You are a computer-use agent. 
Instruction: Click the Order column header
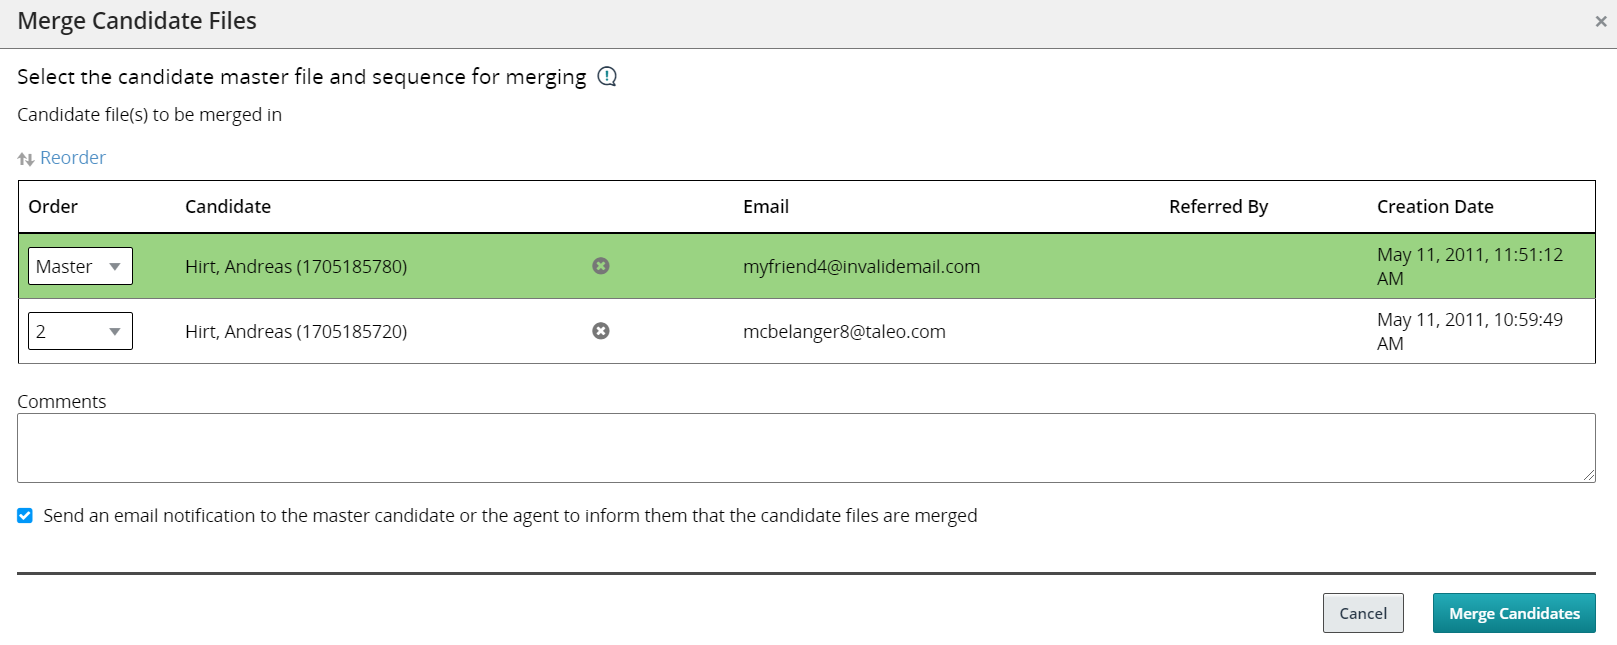53,207
